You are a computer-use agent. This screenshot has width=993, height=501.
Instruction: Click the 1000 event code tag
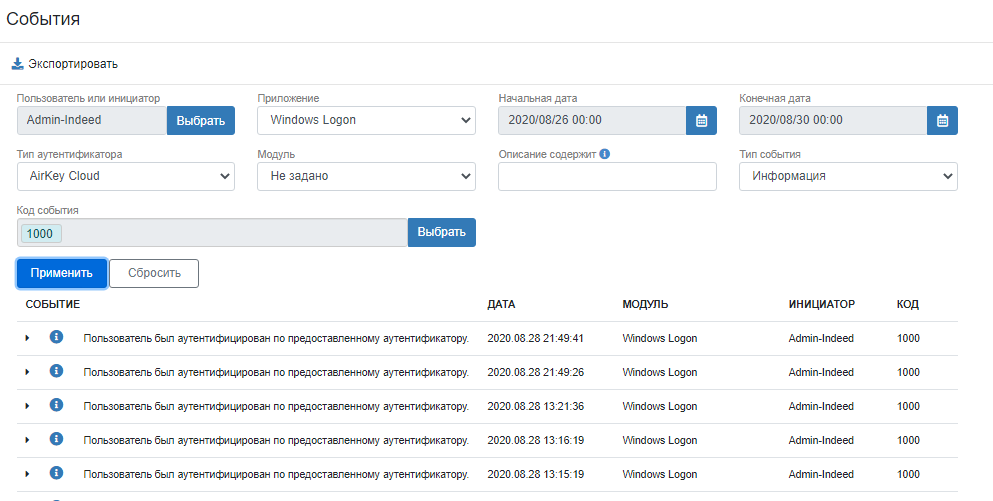[41, 233]
